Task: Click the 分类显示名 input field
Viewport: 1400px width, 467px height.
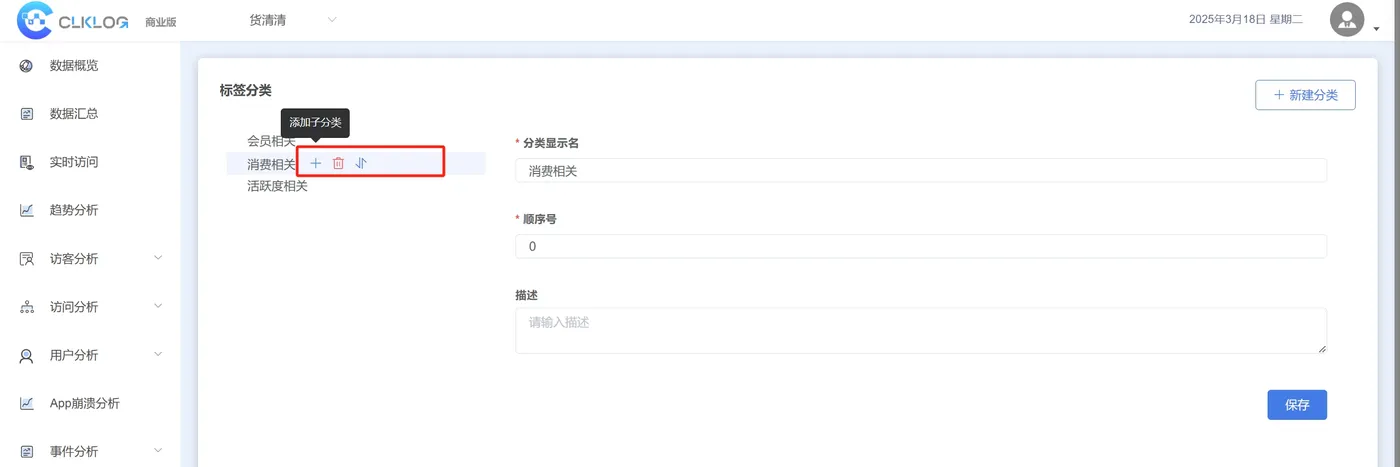Action: point(921,171)
